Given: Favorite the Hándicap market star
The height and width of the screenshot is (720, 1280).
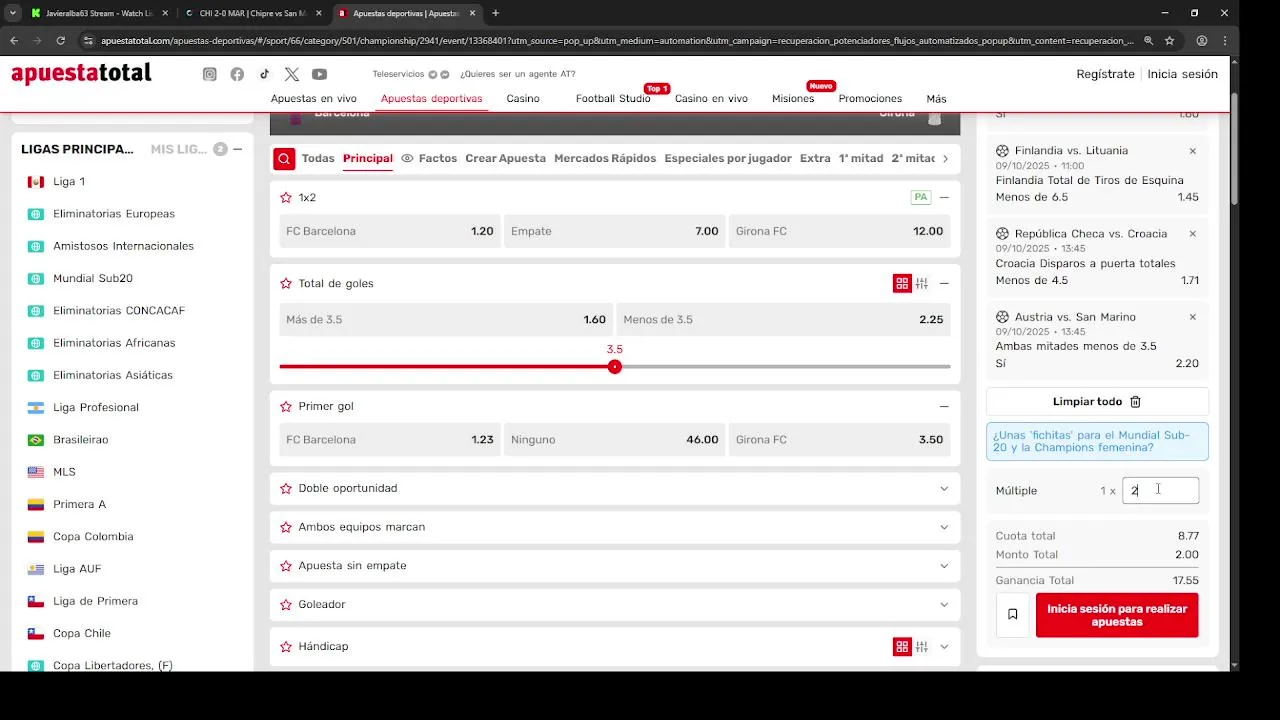Looking at the screenshot, I should (x=286, y=647).
